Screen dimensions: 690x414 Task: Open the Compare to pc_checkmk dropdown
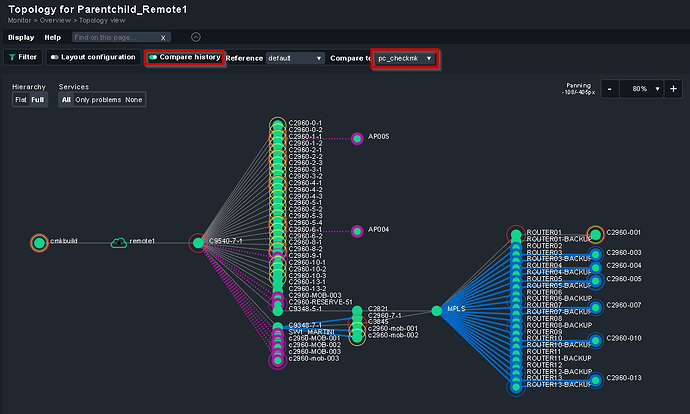[x=405, y=58]
